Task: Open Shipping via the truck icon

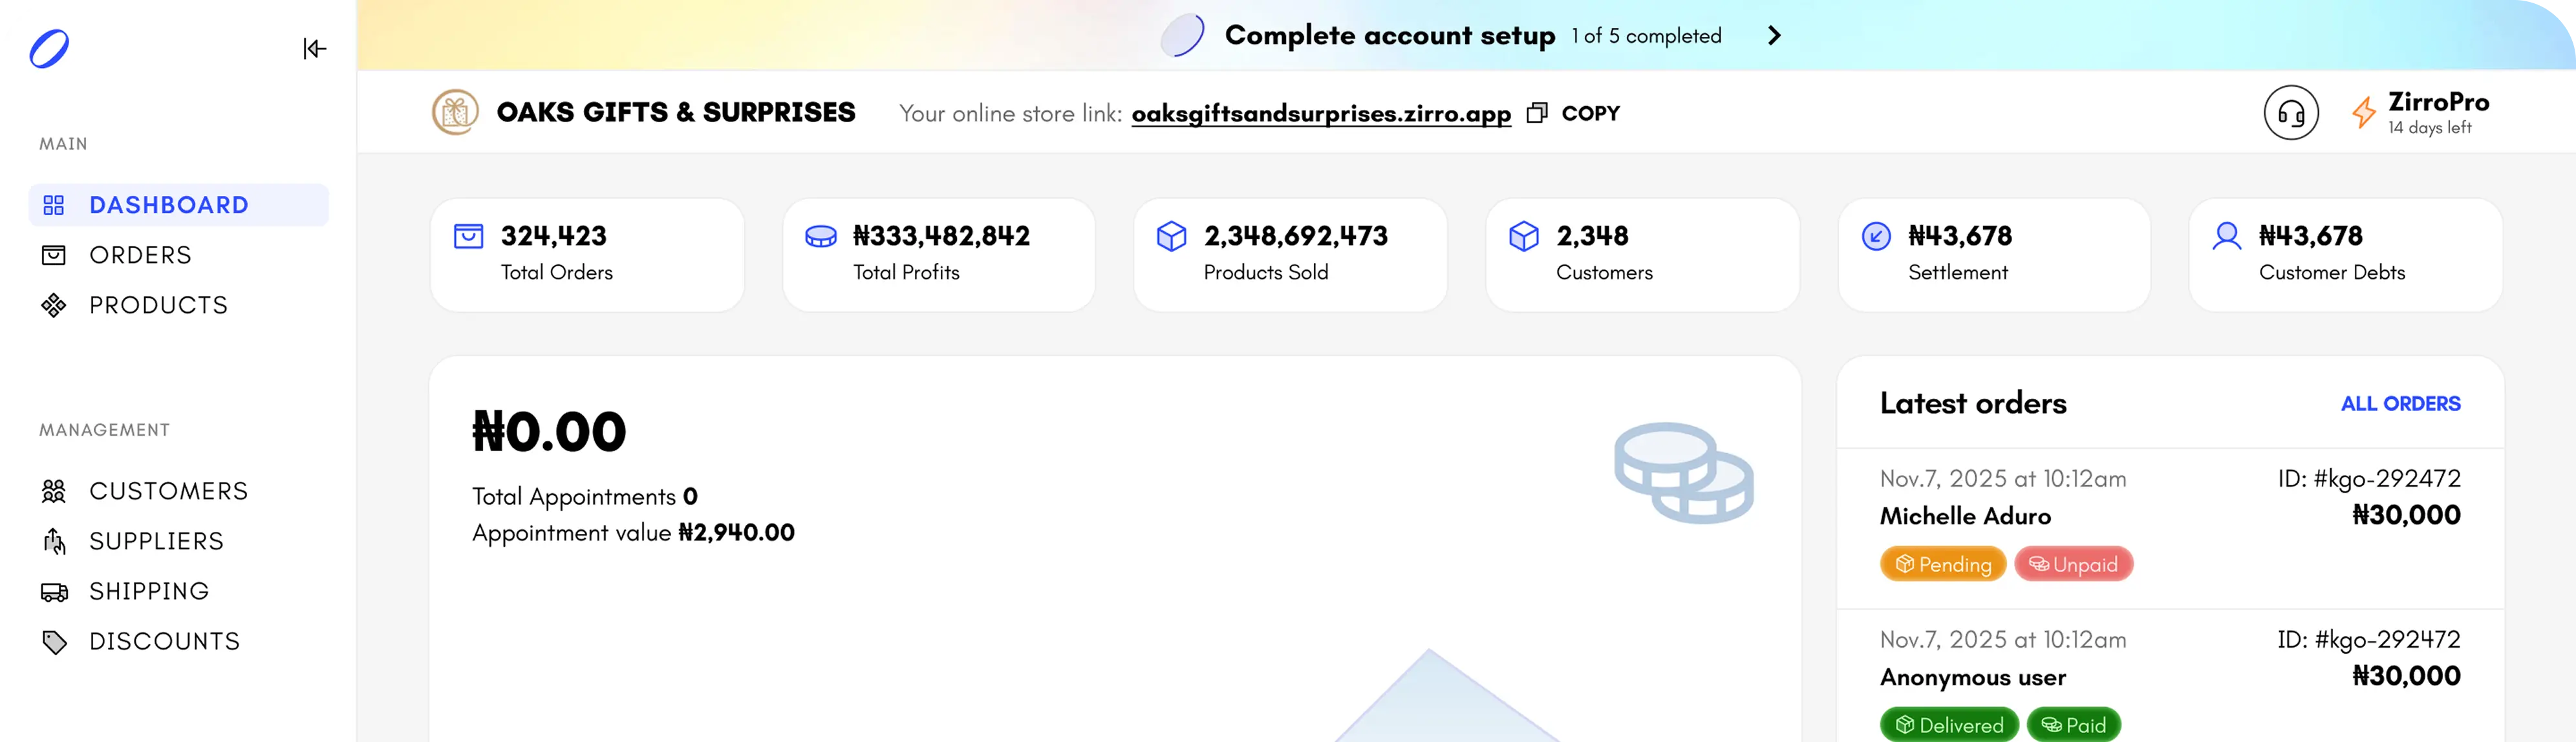Action: 55,591
